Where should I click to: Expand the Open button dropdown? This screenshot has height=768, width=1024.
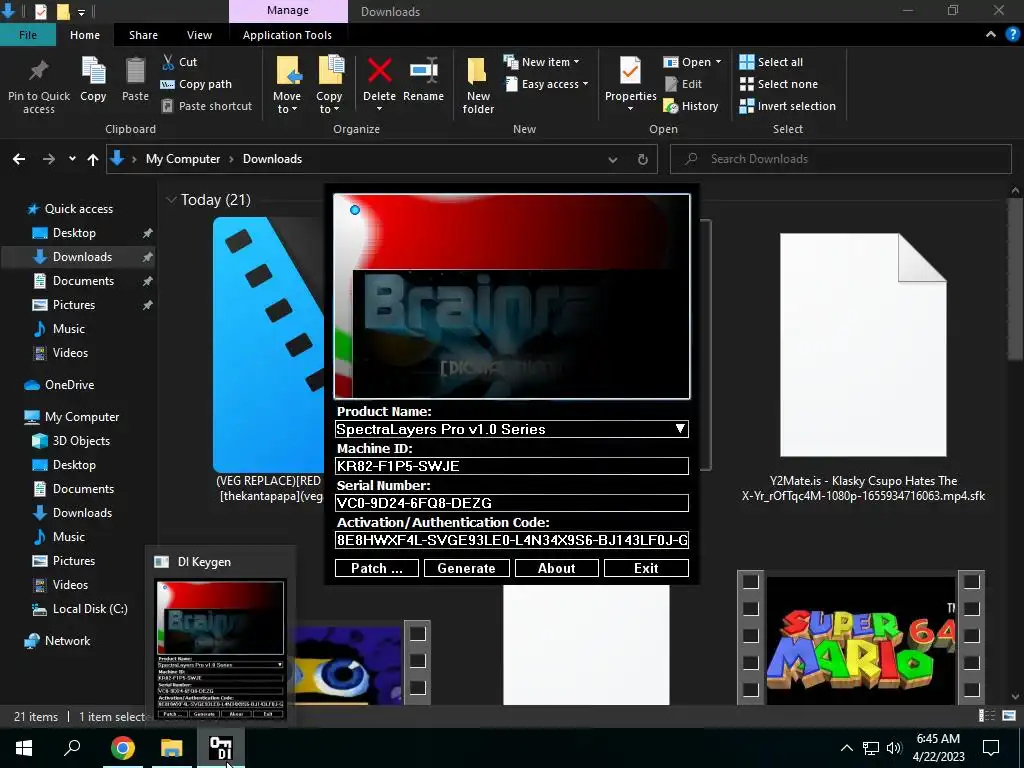coord(718,62)
